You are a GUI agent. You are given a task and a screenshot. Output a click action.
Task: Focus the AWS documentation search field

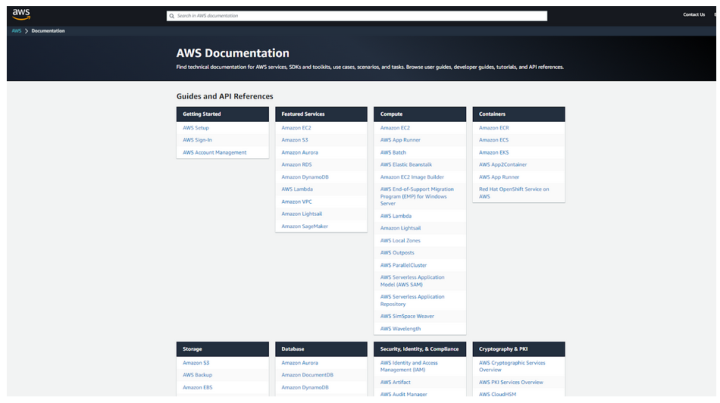click(x=357, y=16)
